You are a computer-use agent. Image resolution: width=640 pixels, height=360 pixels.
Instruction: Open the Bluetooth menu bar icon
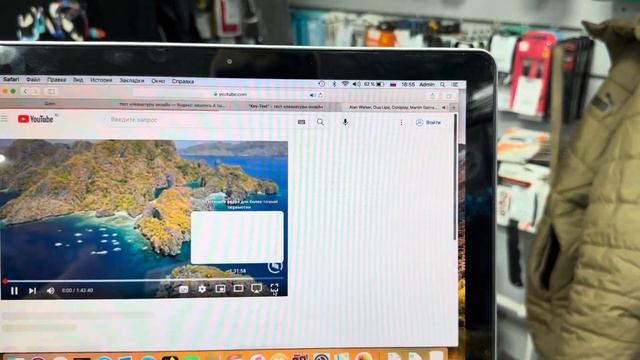coord(334,84)
